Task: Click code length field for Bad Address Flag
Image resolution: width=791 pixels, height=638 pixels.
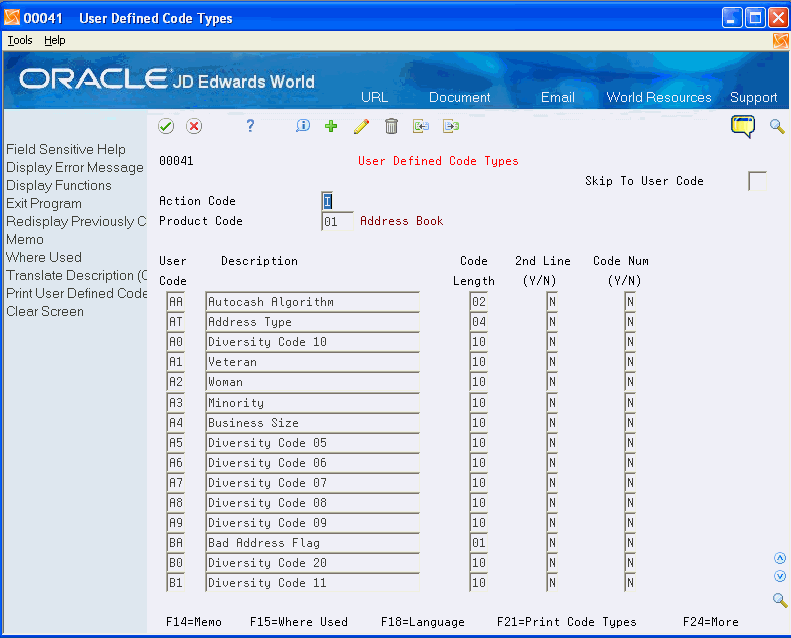Action: (478, 543)
